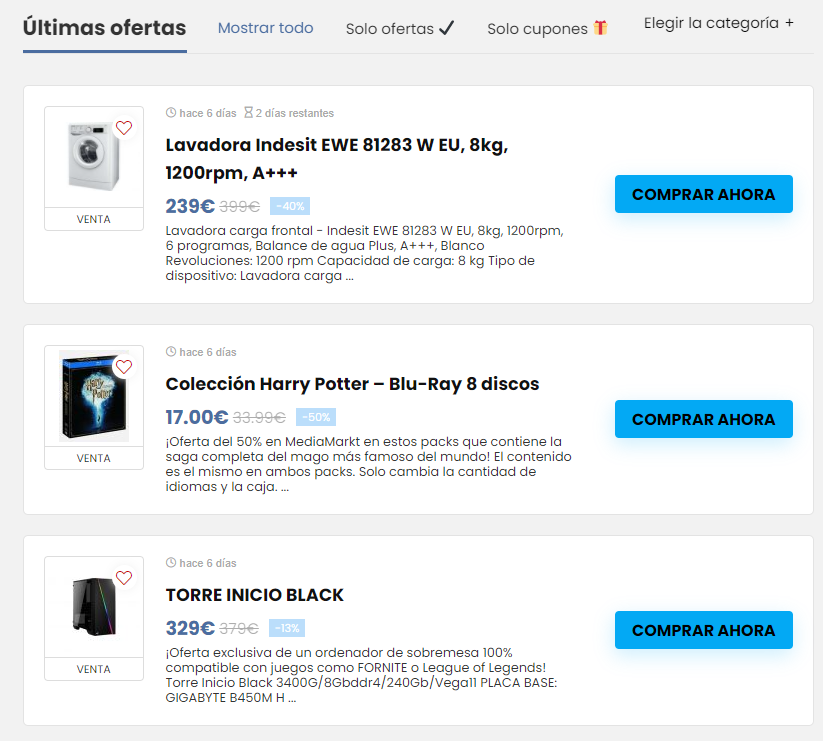The width and height of the screenshot is (823, 741).
Task: Click the gift icon next to Solo cupones
Action: point(600,28)
